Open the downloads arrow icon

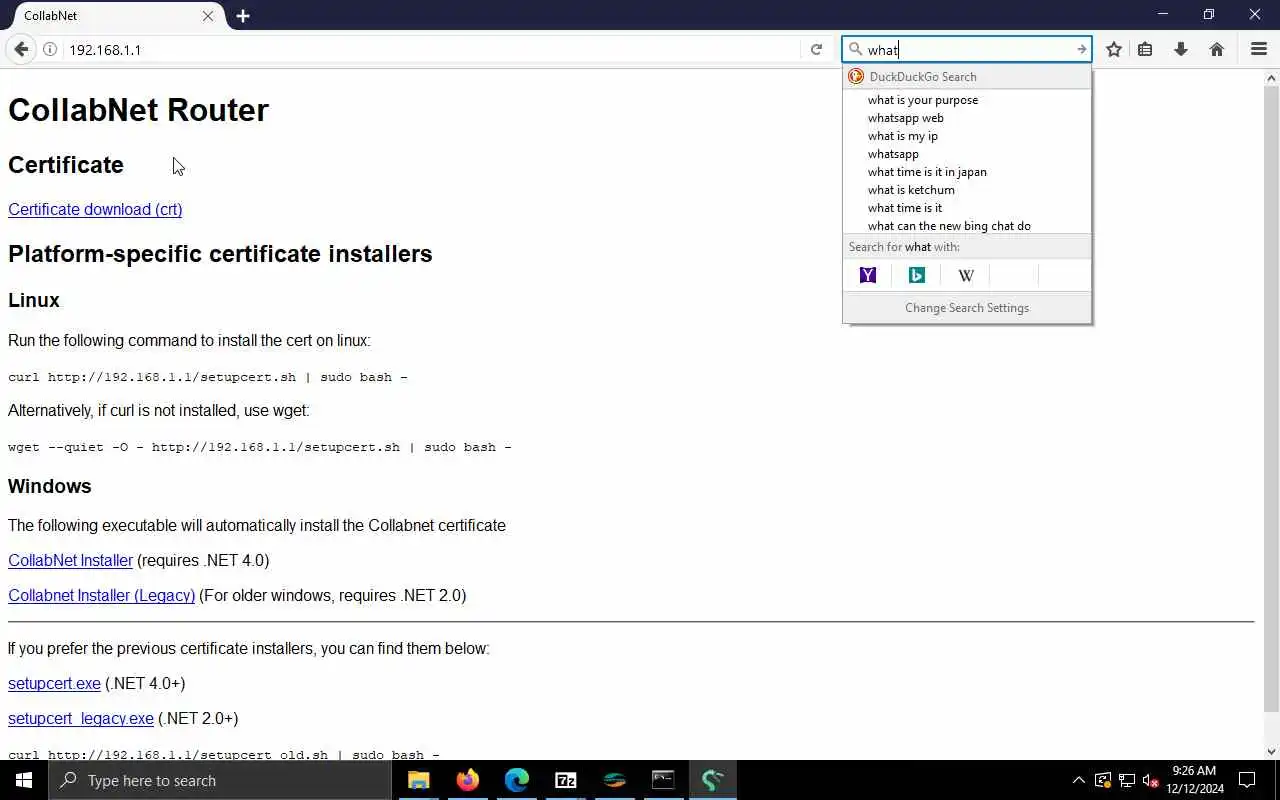(x=1181, y=49)
